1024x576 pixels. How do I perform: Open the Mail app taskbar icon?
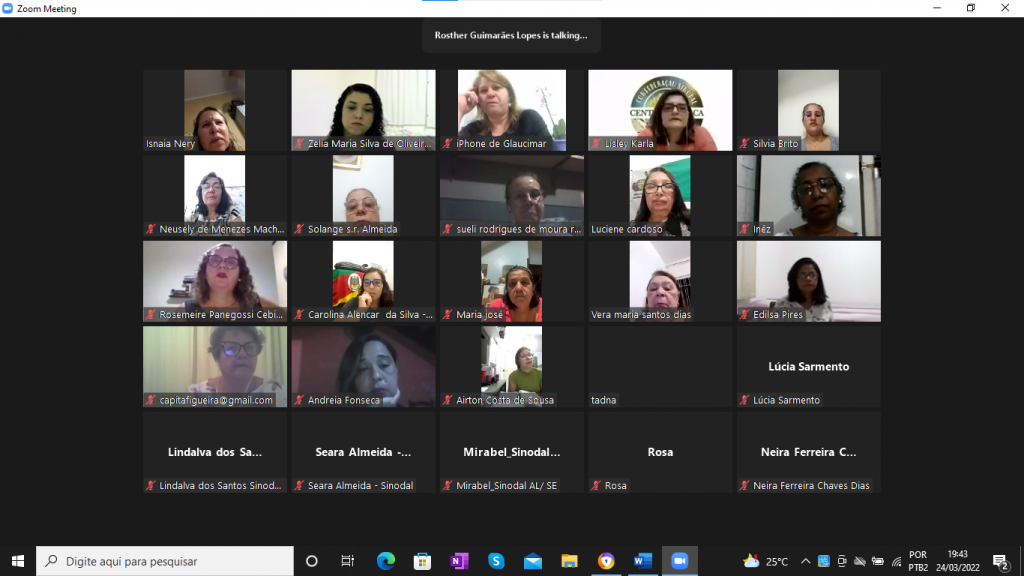coord(532,561)
